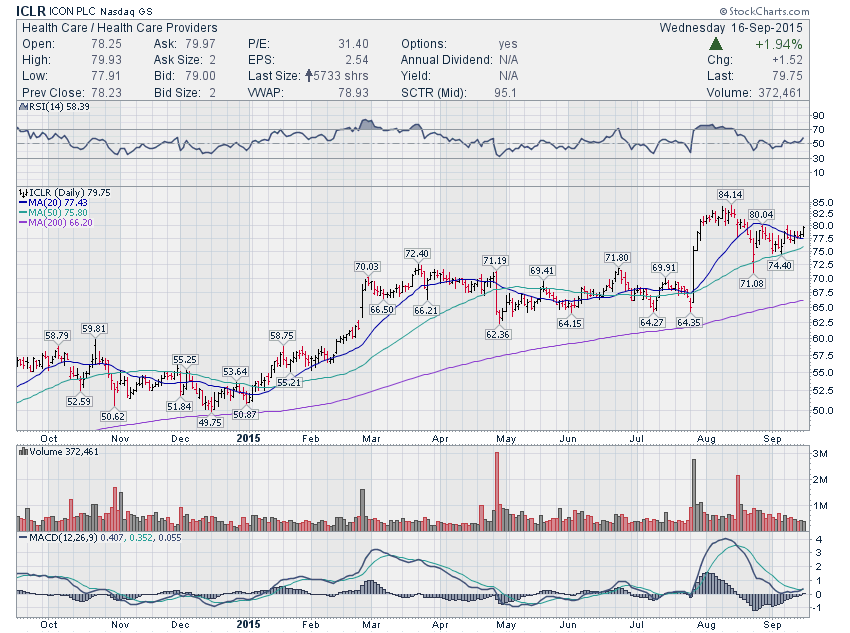This screenshot has height=633, width=850.
Task: Click the Wednesday 16-Sep-2015 date text
Action: pyautogui.click(x=731, y=28)
